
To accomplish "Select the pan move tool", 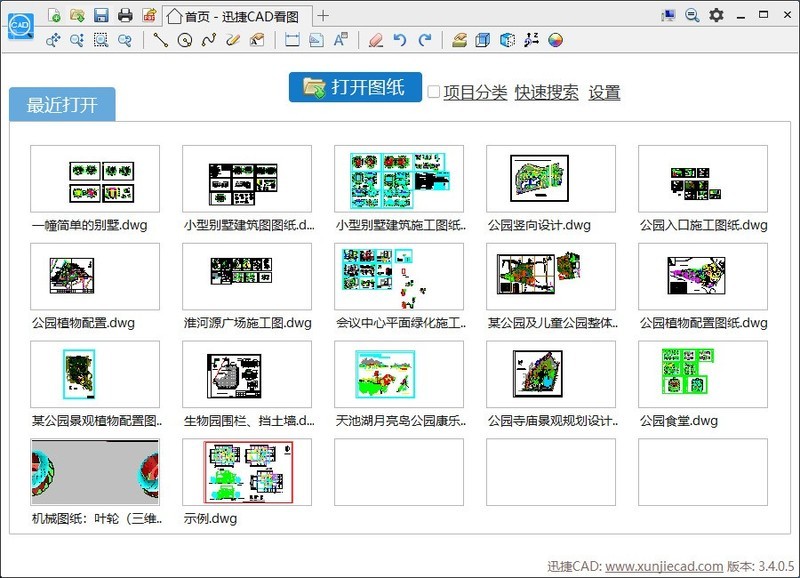I will [x=53, y=40].
